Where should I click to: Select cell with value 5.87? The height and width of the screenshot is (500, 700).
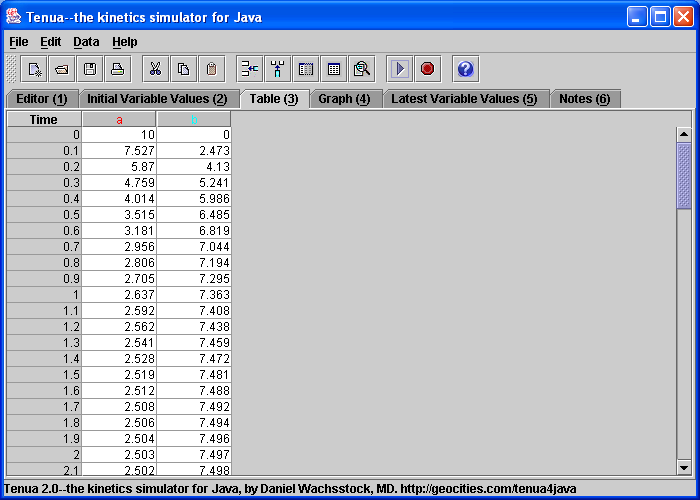(119, 167)
